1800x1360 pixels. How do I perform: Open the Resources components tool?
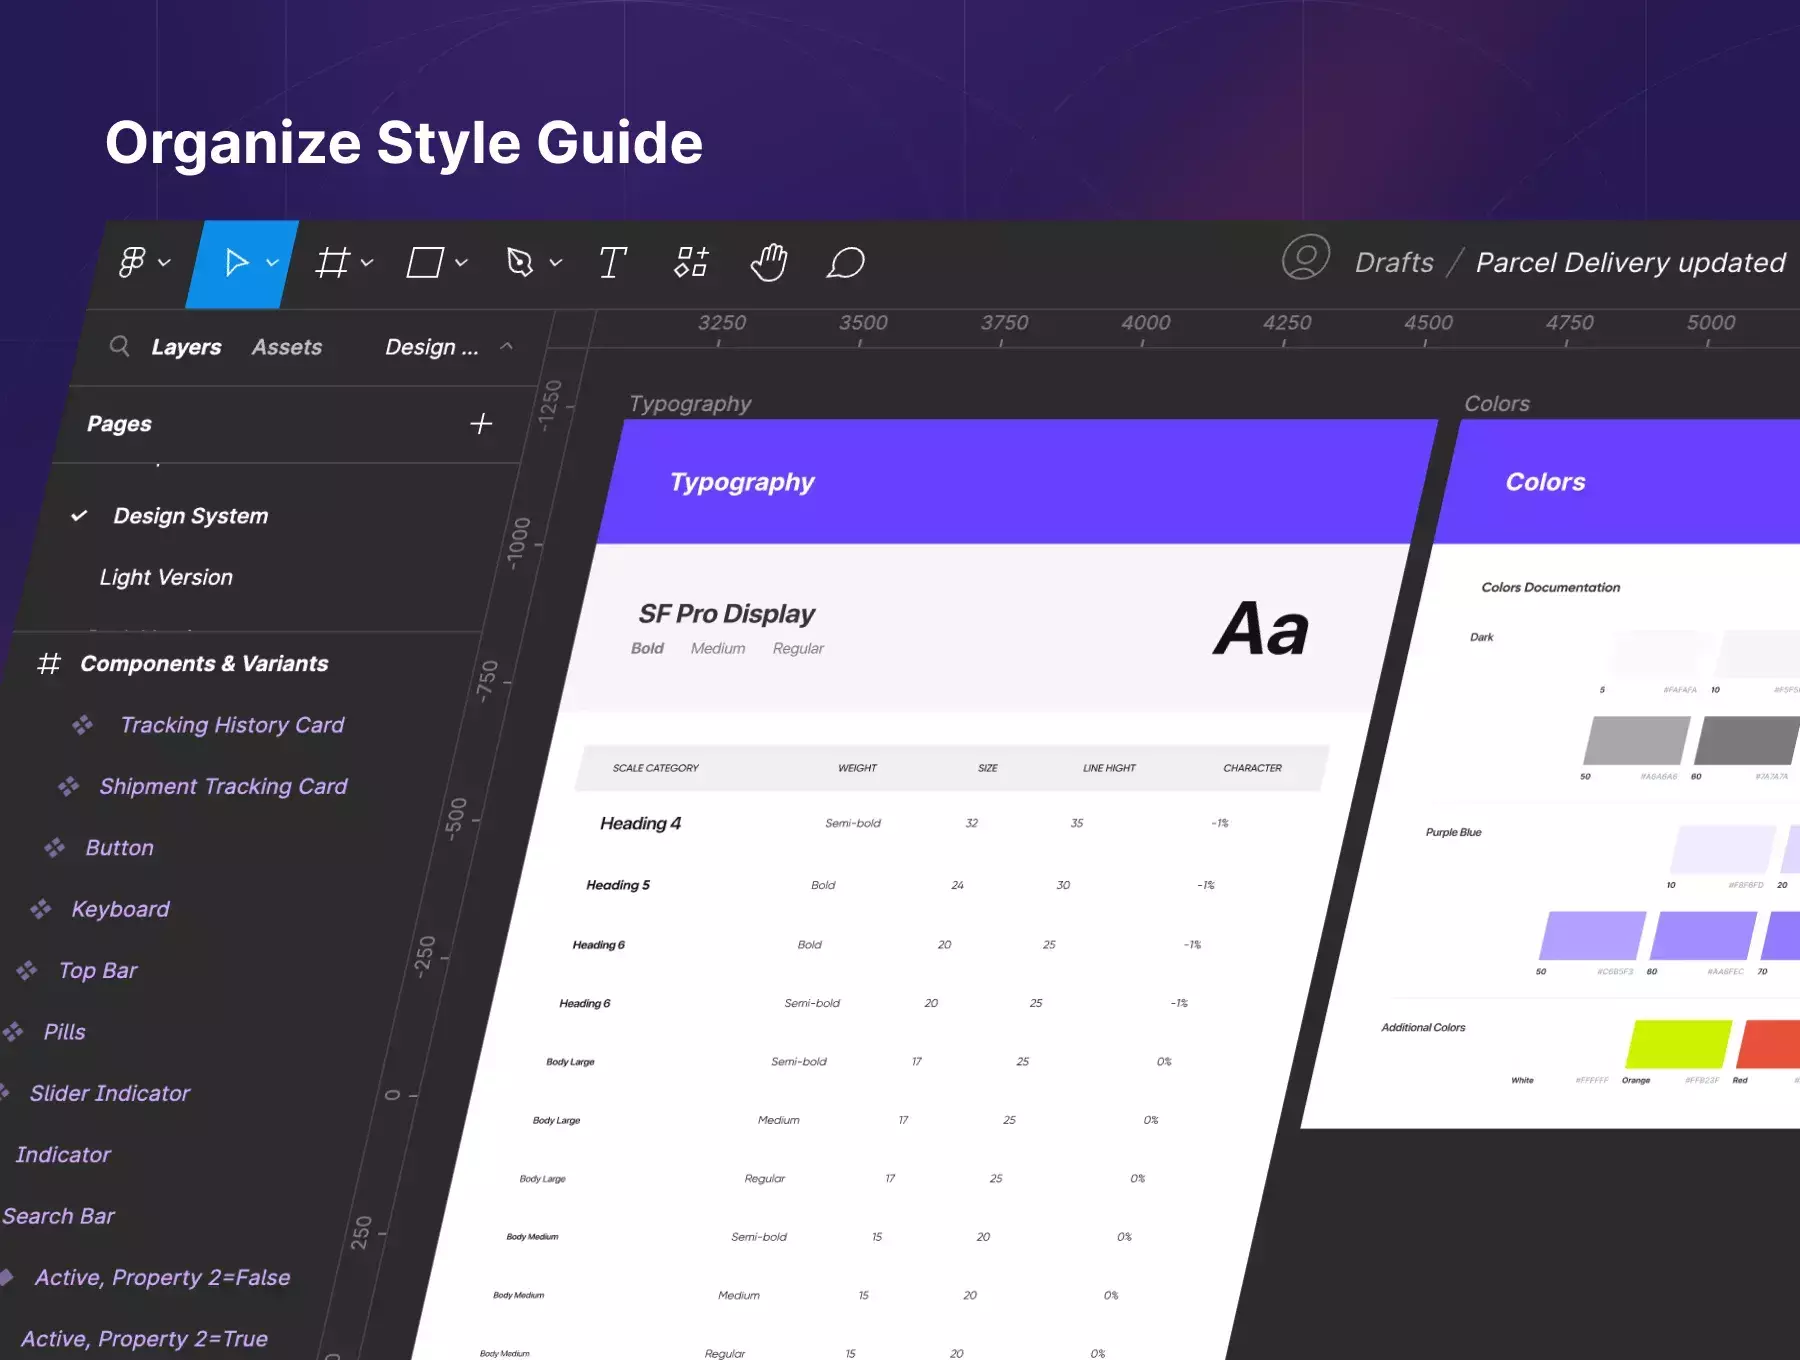point(691,262)
